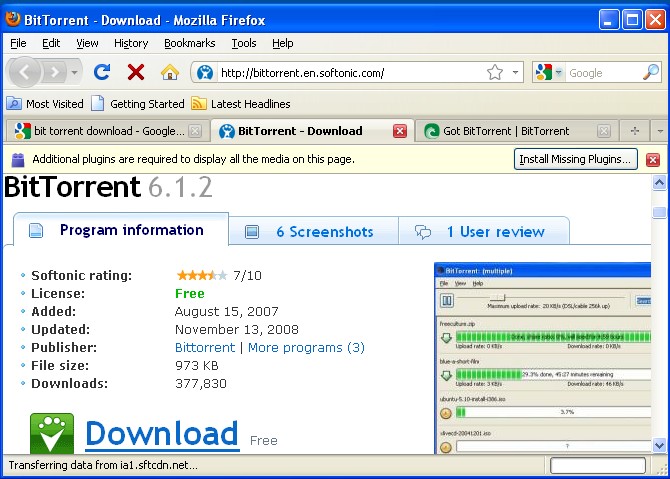Click the page scrollbar down arrow
Viewport: 670px width, 479px height.
click(659, 446)
